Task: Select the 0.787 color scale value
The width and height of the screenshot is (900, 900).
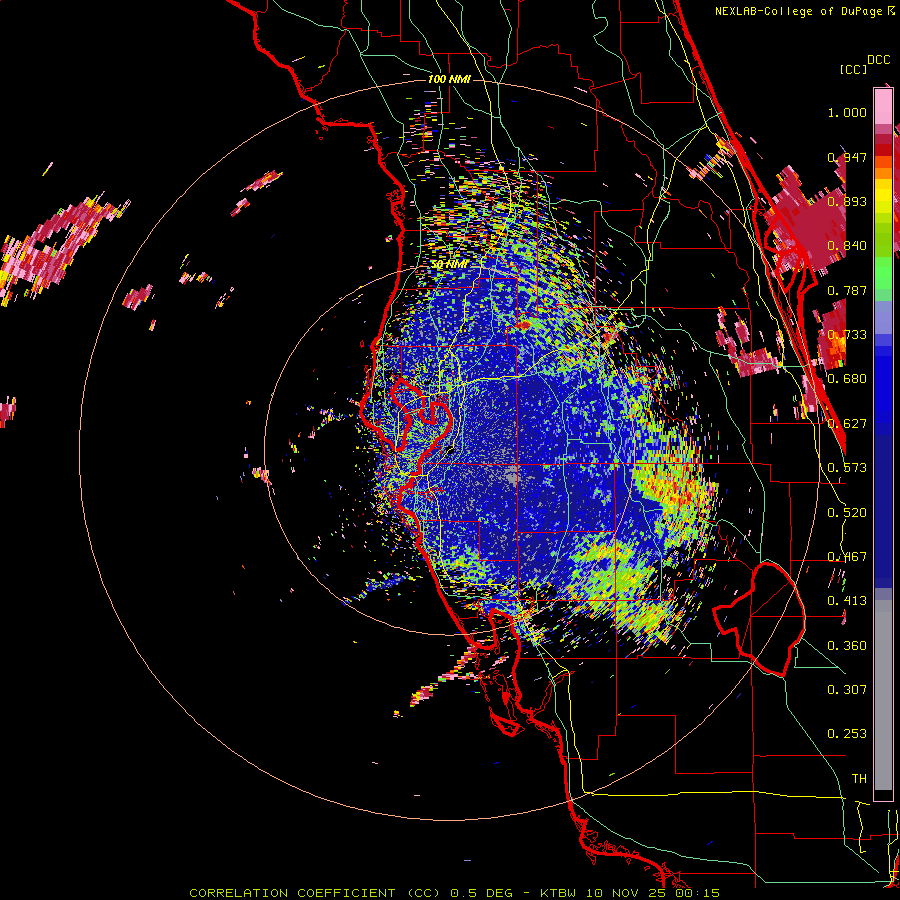Action: [x=847, y=290]
